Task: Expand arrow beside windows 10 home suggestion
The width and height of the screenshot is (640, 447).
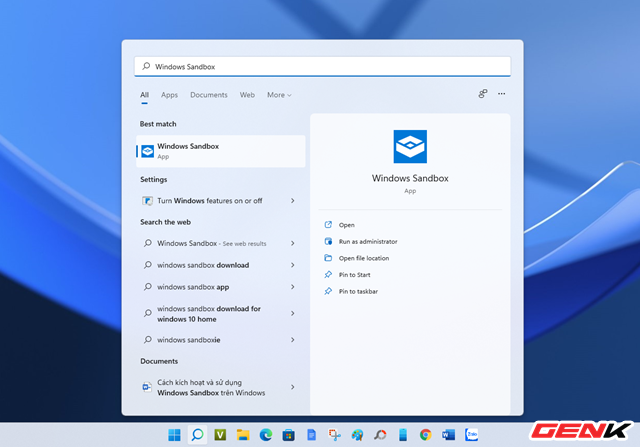Action: click(x=293, y=314)
